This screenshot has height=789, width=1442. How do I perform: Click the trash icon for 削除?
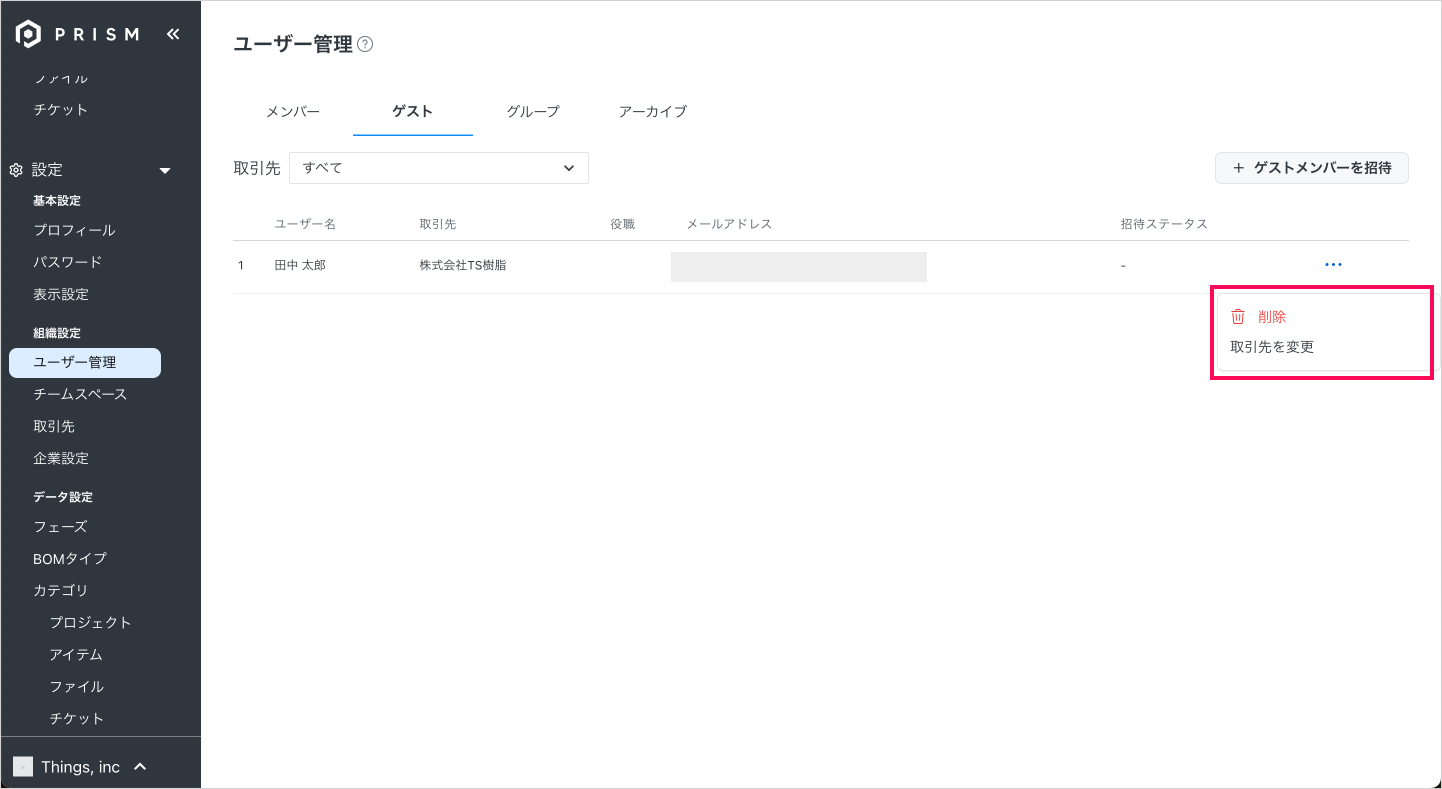tap(1238, 317)
